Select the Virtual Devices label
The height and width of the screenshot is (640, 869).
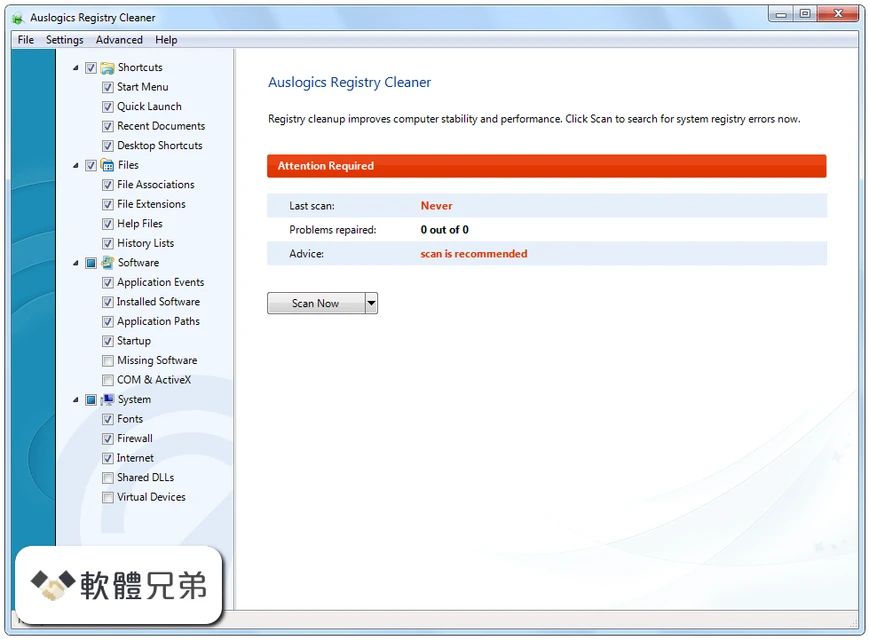click(151, 497)
